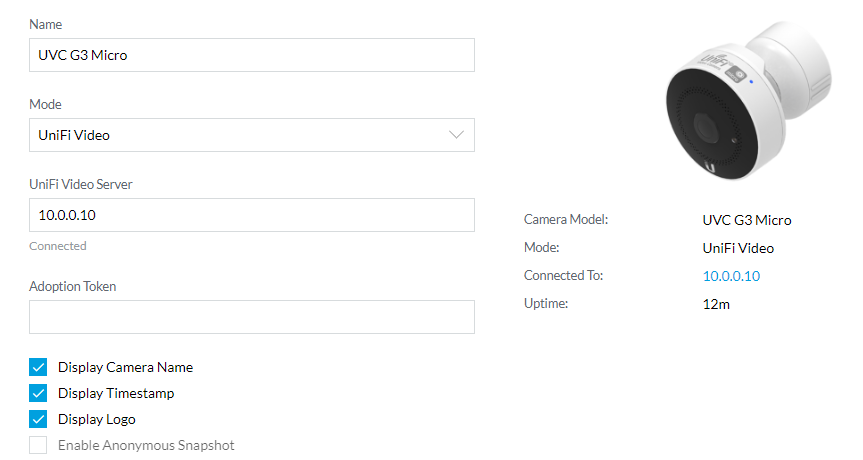
Task: Expand the chevron arrow in Mode selector
Action: [x=456, y=135]
